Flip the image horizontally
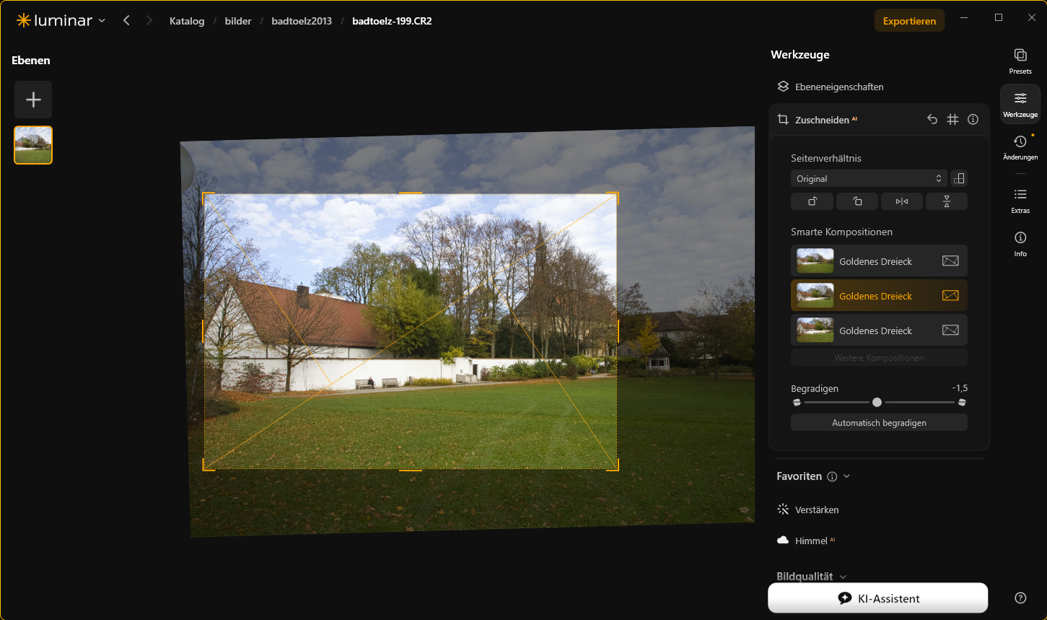 (901, 202)
